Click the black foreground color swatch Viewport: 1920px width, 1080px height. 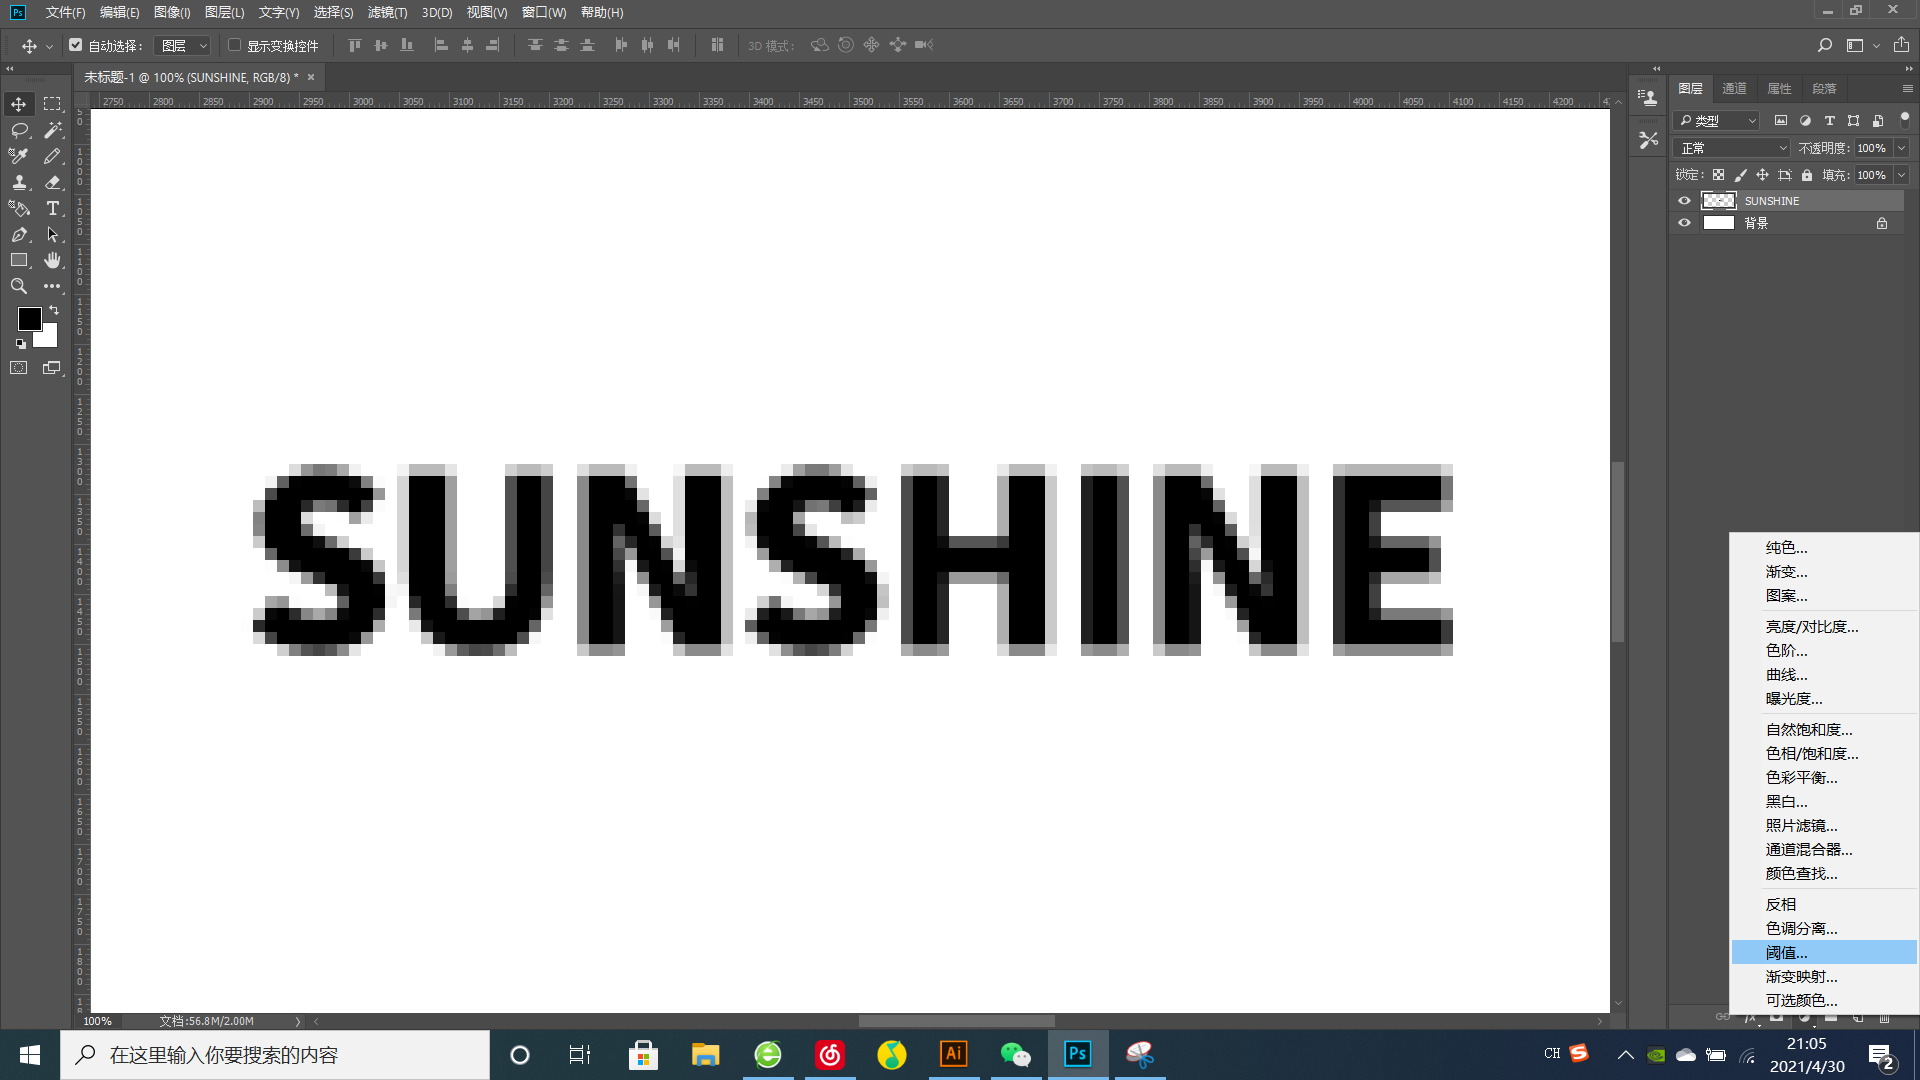(28, 318)
